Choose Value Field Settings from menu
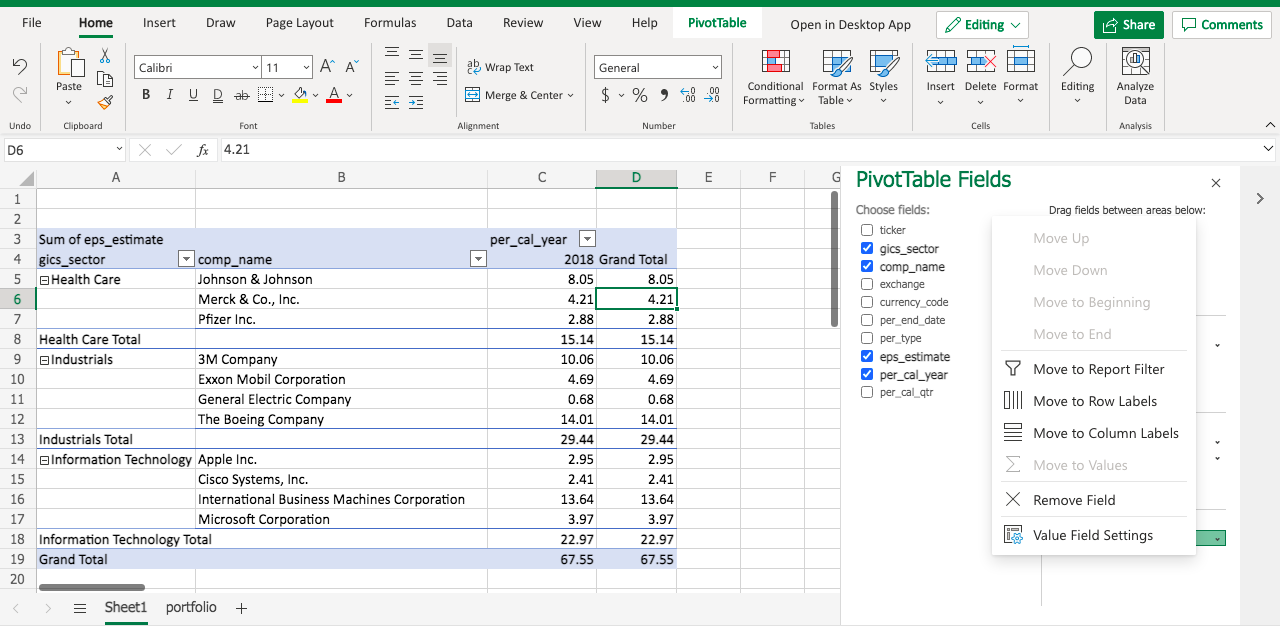This screenshot has width=1280, height=631. (1092, 535)
